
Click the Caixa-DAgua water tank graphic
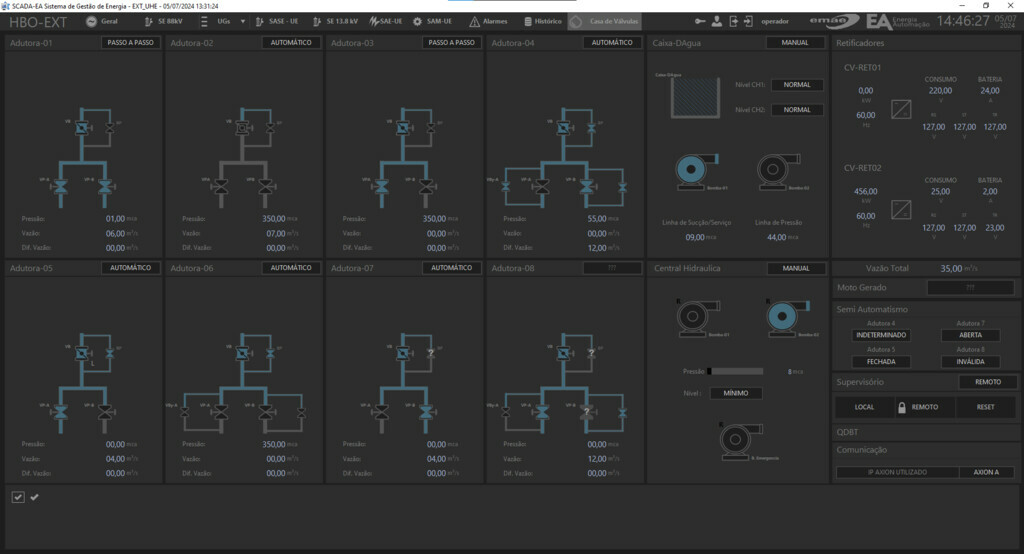[688, 97]
